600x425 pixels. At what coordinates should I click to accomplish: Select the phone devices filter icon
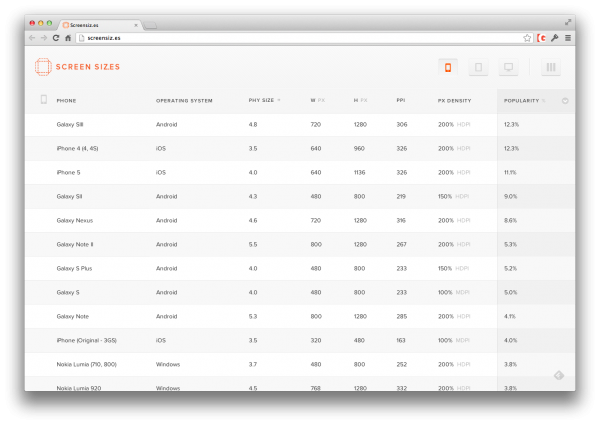click(448, 67)
